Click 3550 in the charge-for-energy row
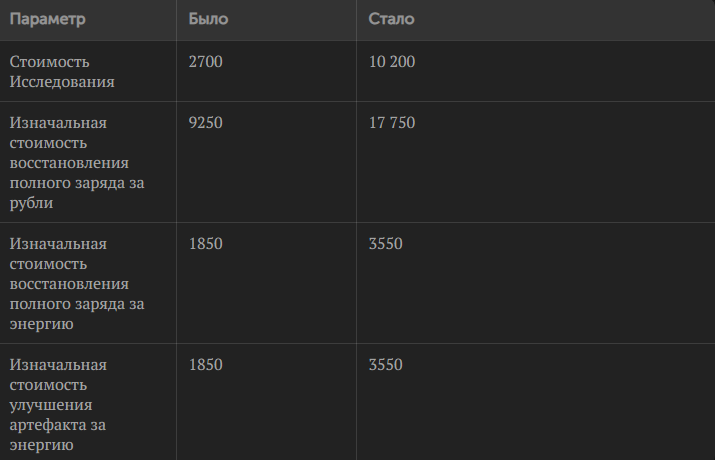715x460 pixels. click(x=385, y=244)
